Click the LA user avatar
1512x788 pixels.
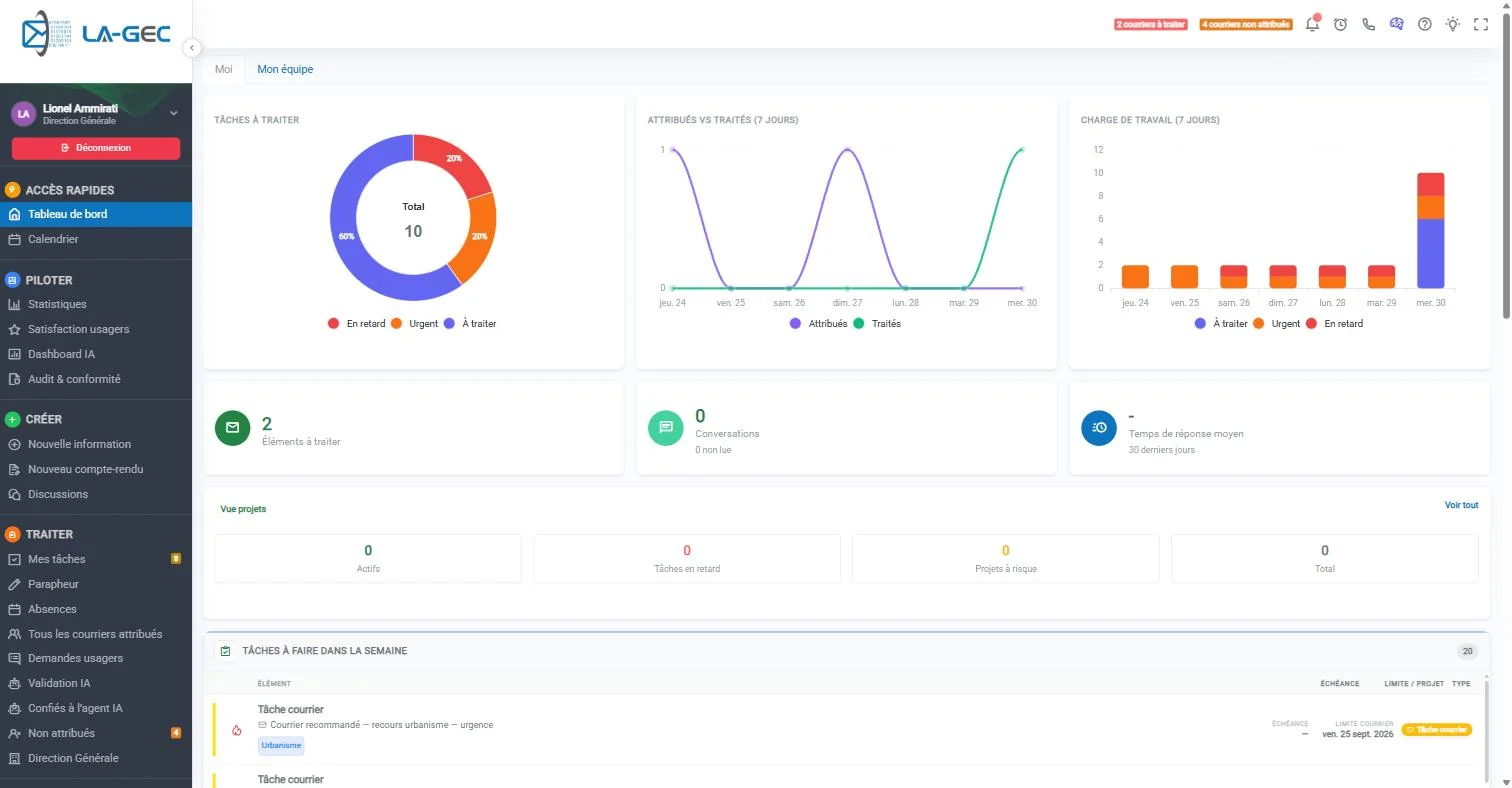point(24,114)
